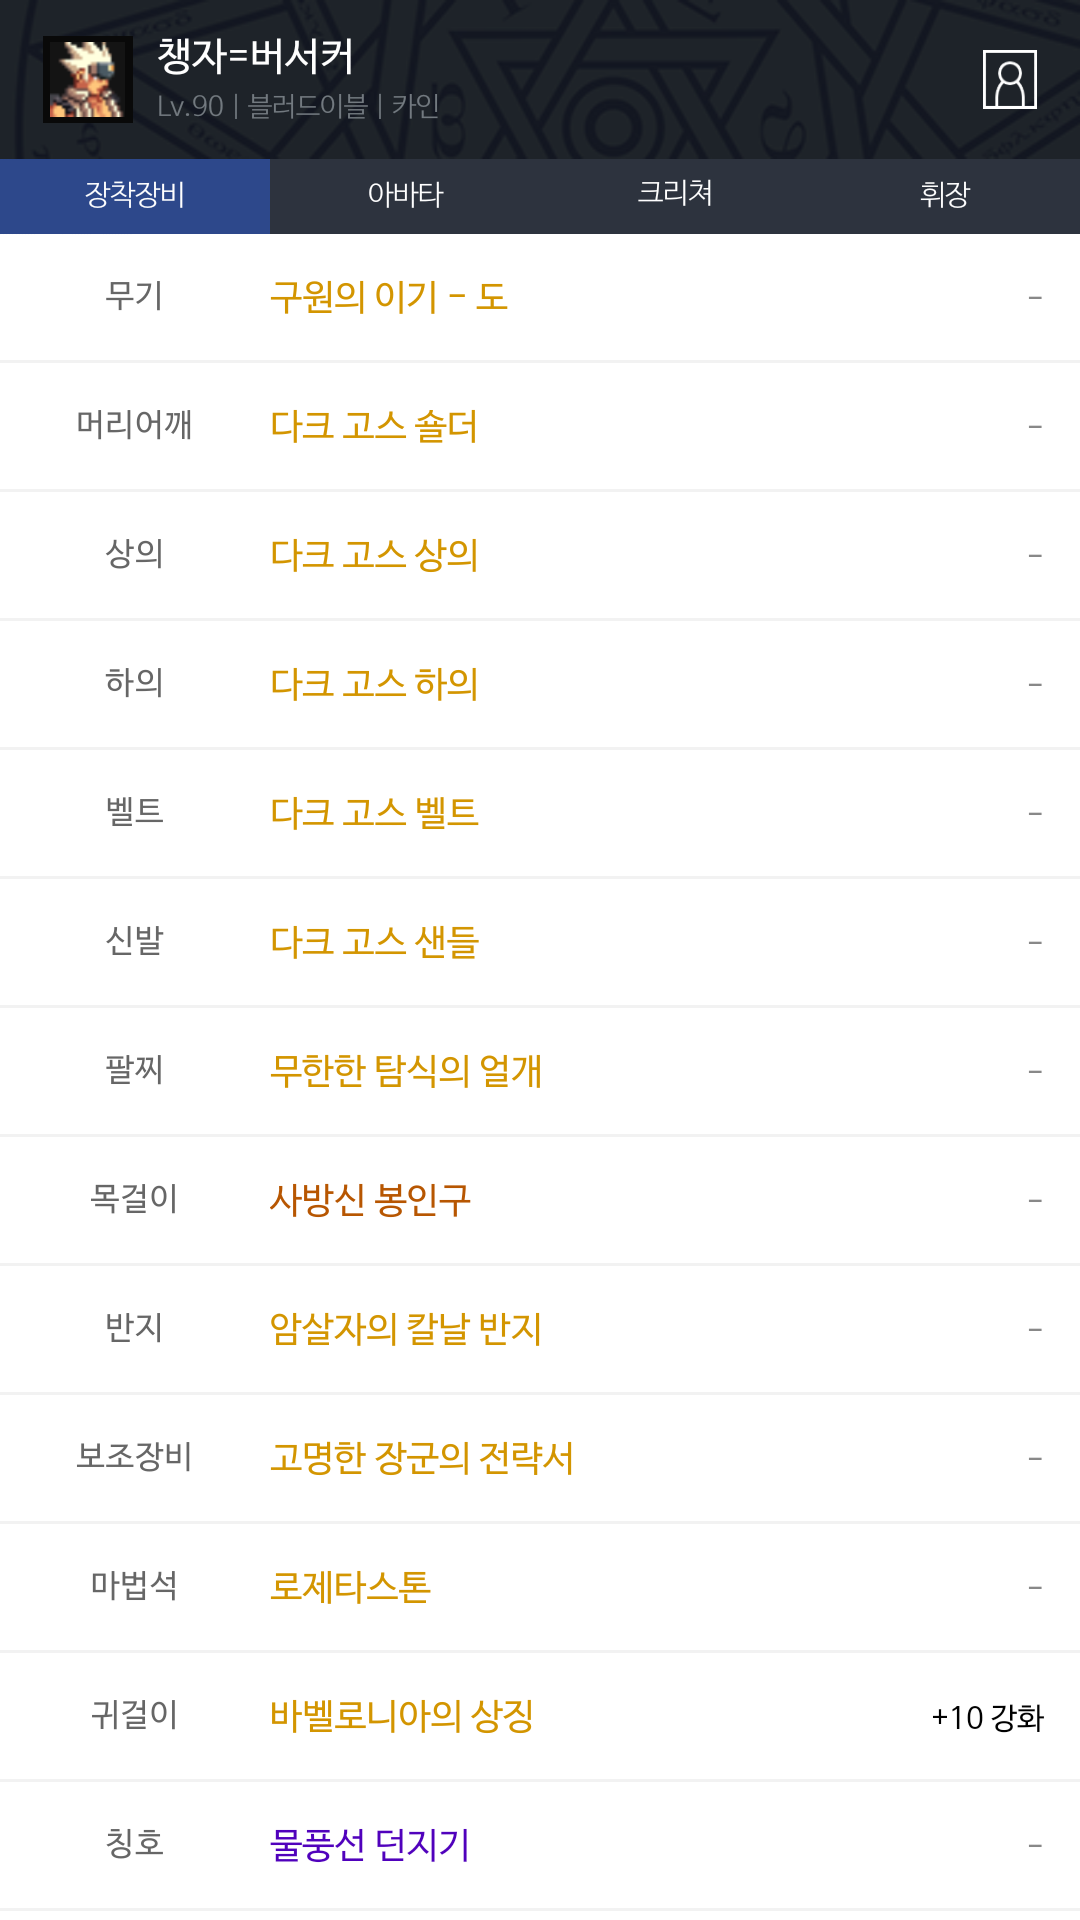Open 고명한 장군의 전략서 sub-equipment
1080x1920 pixels.
422,1458
